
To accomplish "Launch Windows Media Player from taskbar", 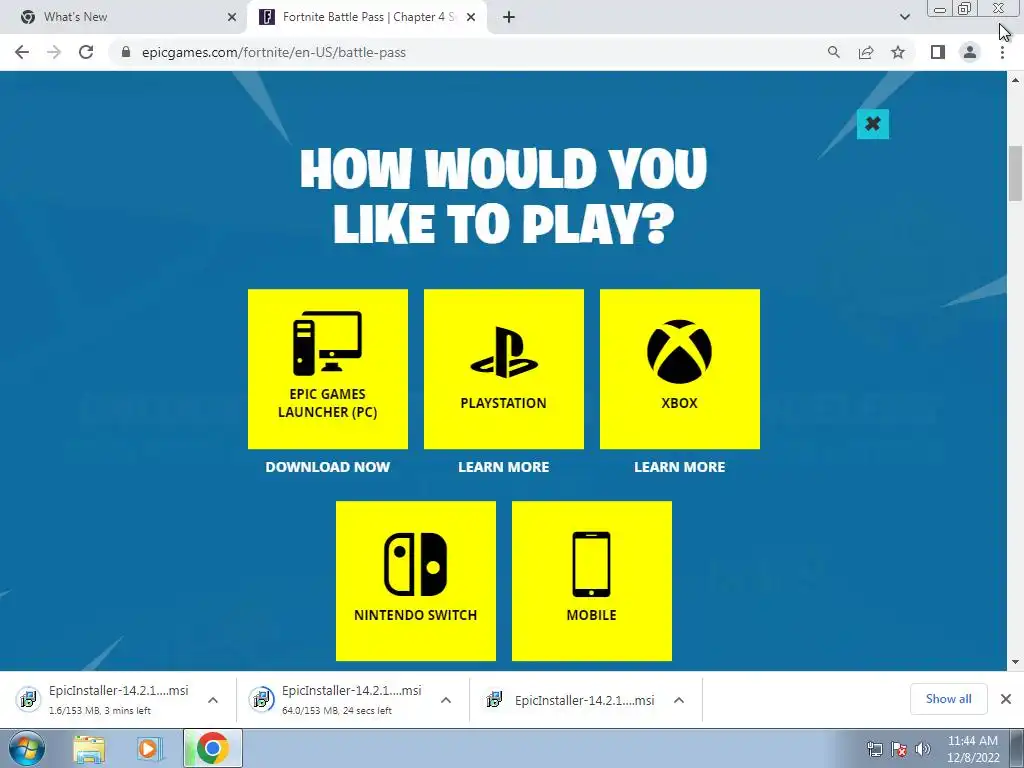I will pos(149,748).
